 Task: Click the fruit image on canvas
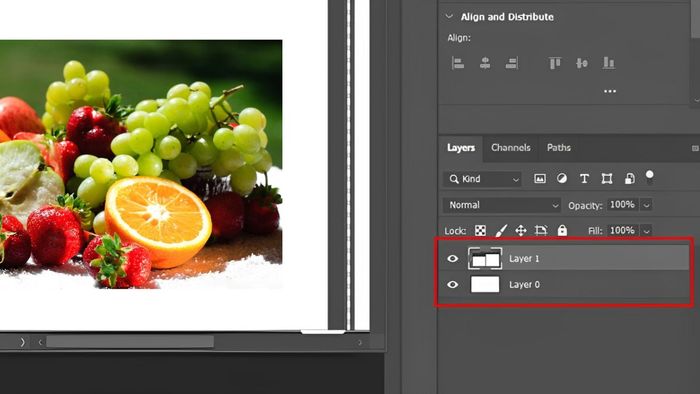141,164
